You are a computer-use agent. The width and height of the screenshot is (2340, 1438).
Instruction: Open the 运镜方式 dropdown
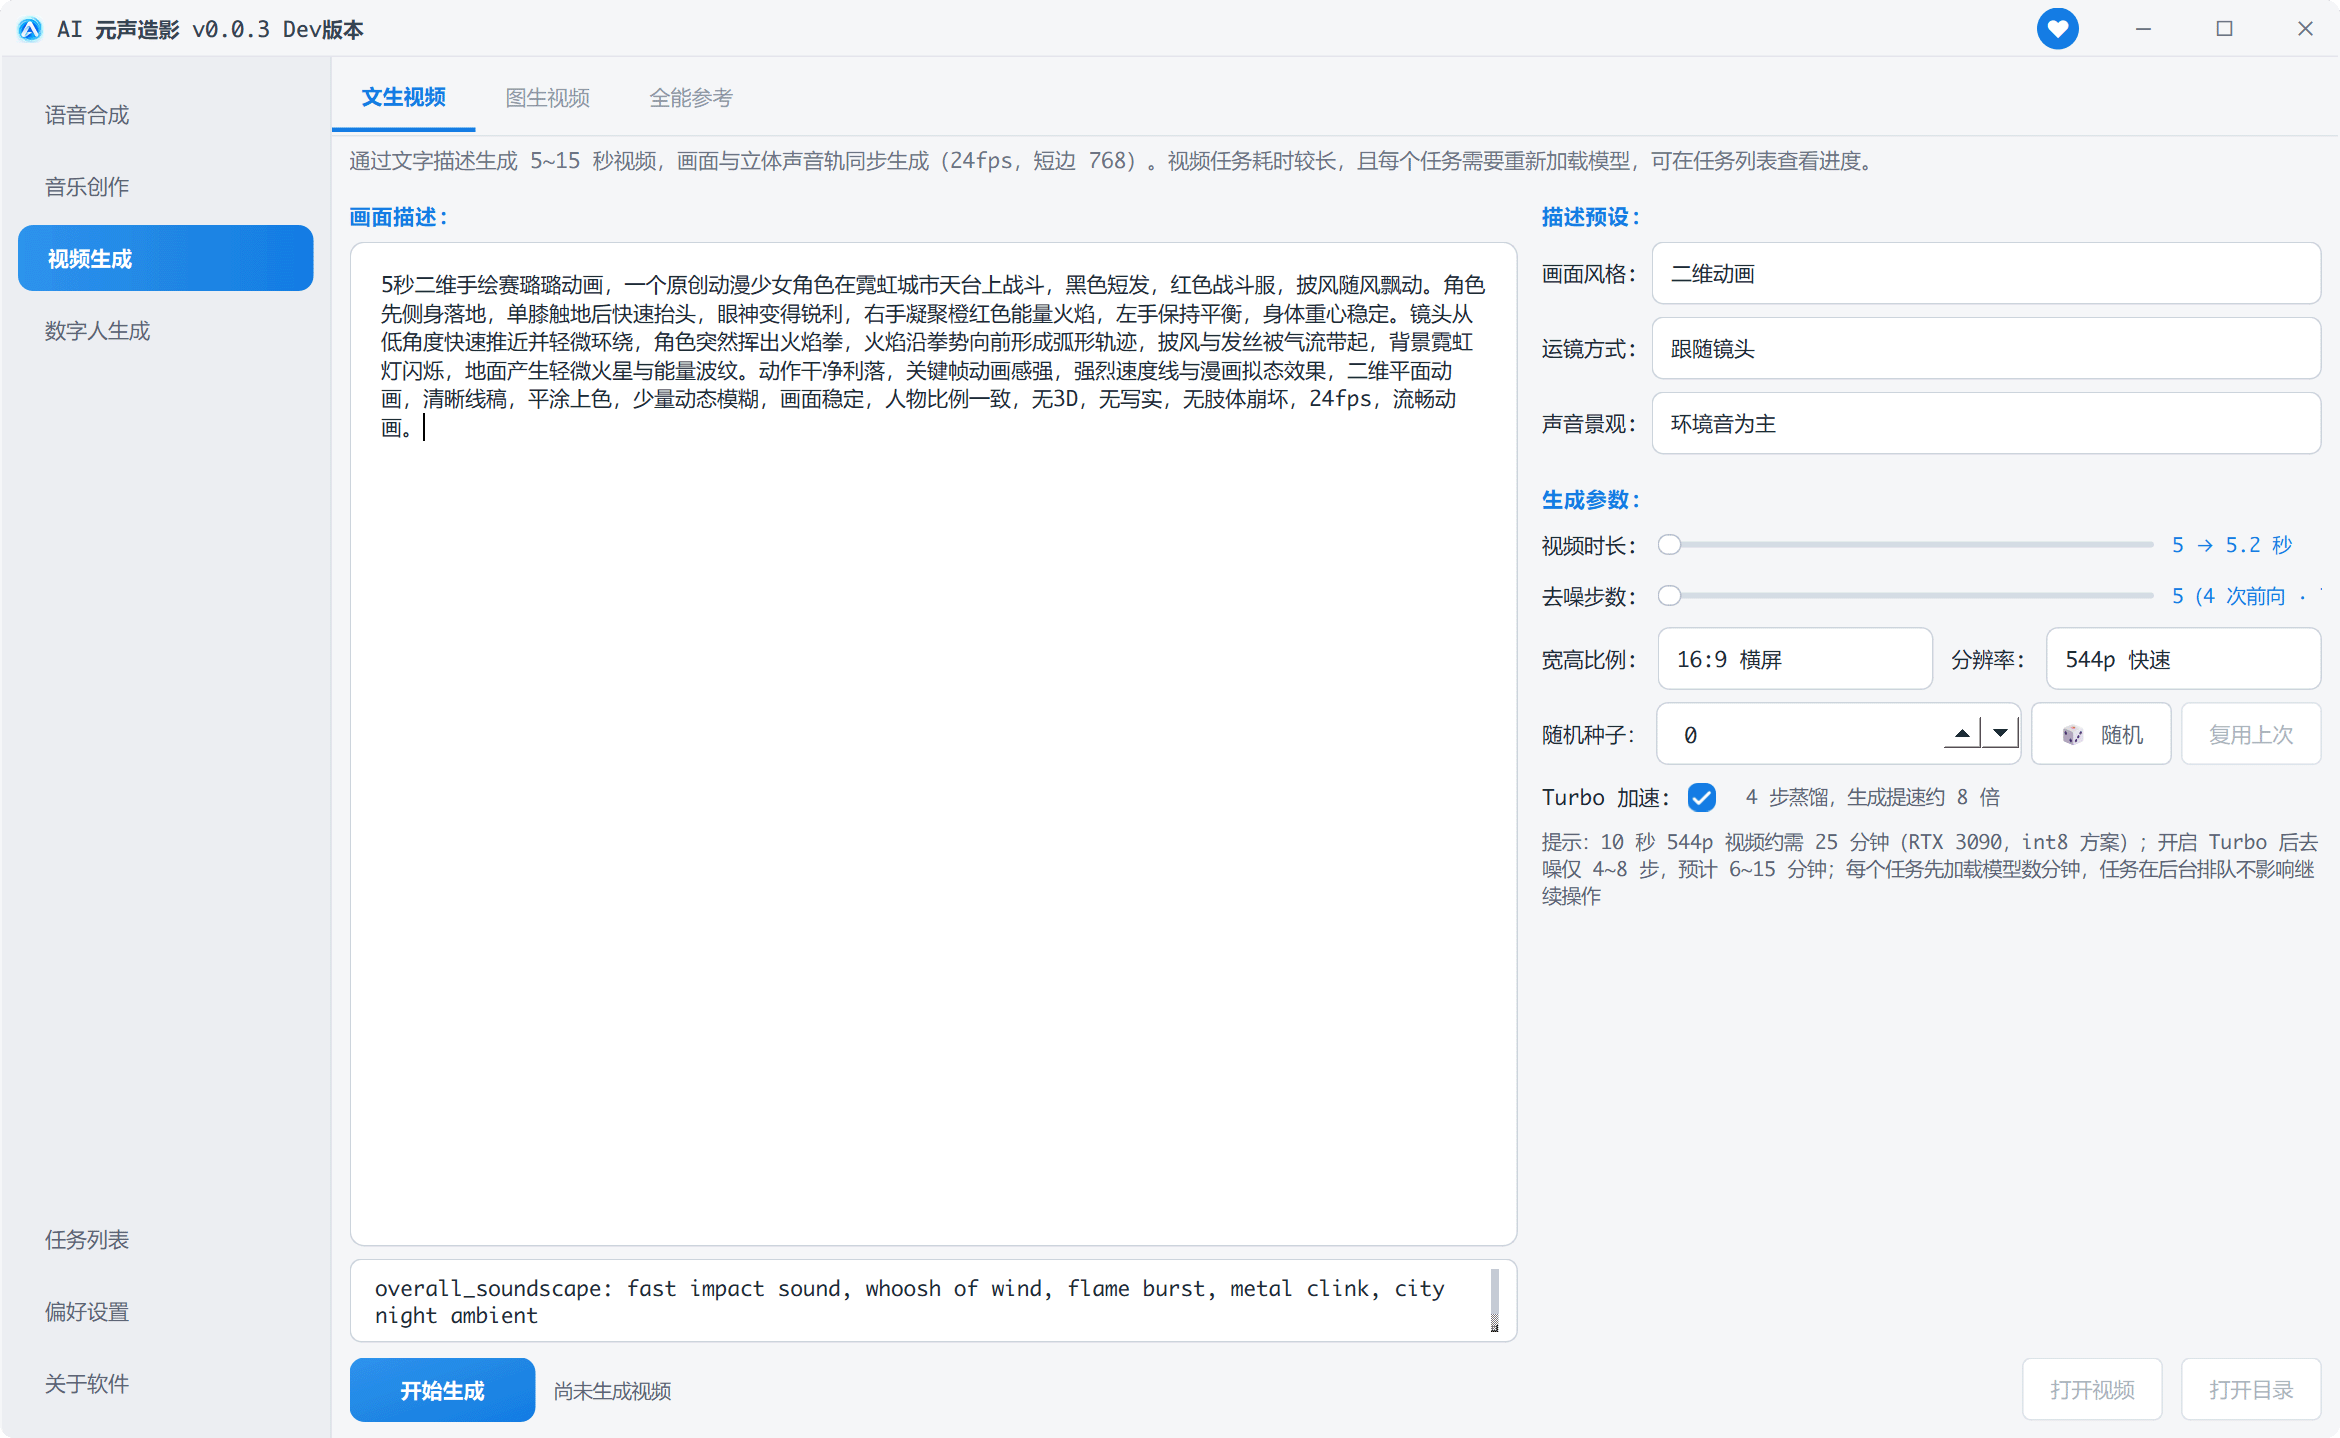tap(1986, 348)
